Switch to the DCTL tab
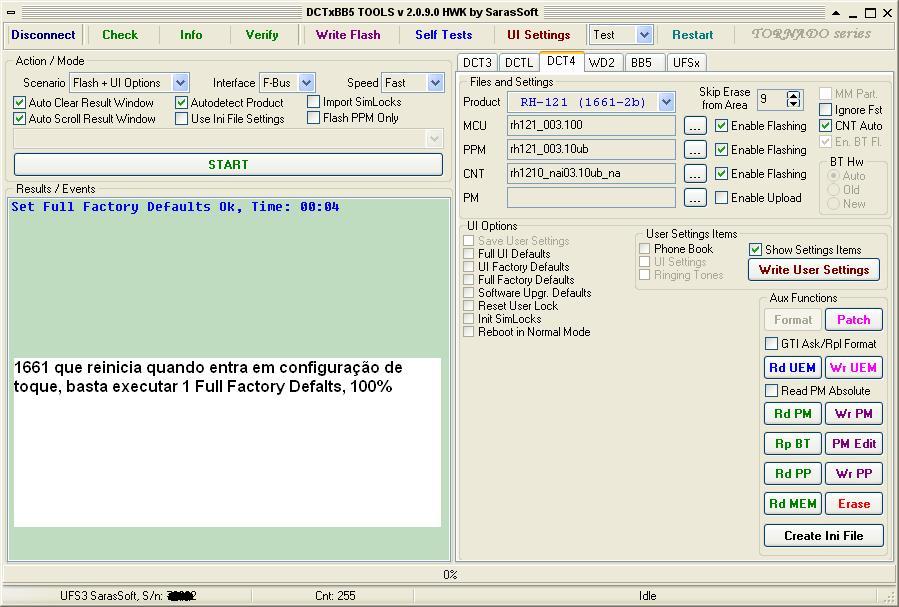Viewport: 899px width, 607px height. pos(519,62)
